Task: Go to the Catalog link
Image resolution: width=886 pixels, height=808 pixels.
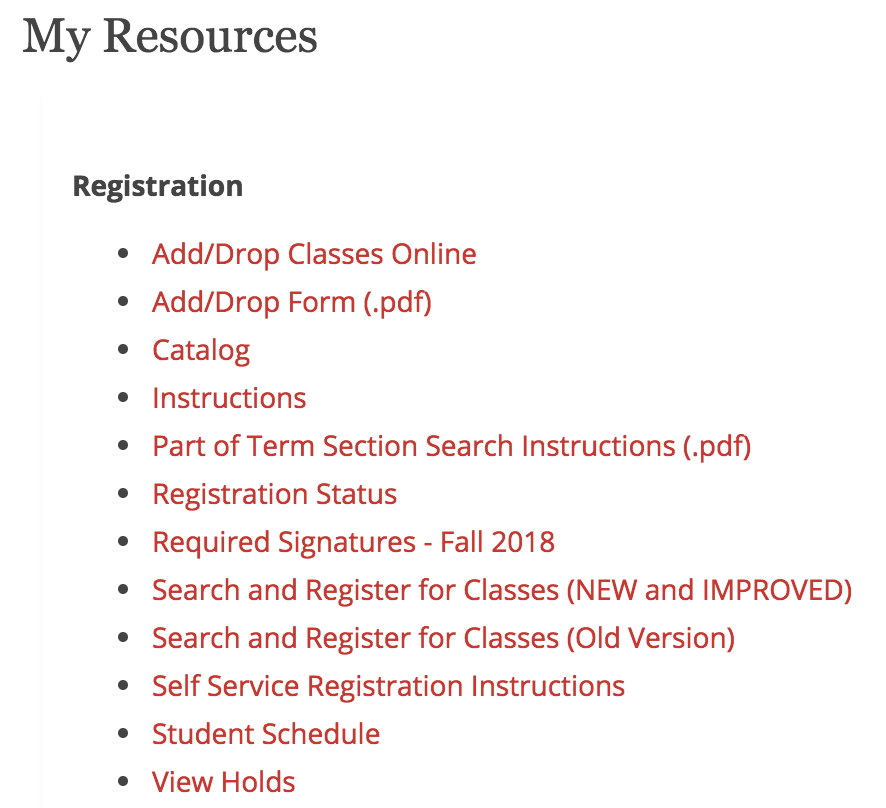Action: pyautogui.click(x=201, y=351)
